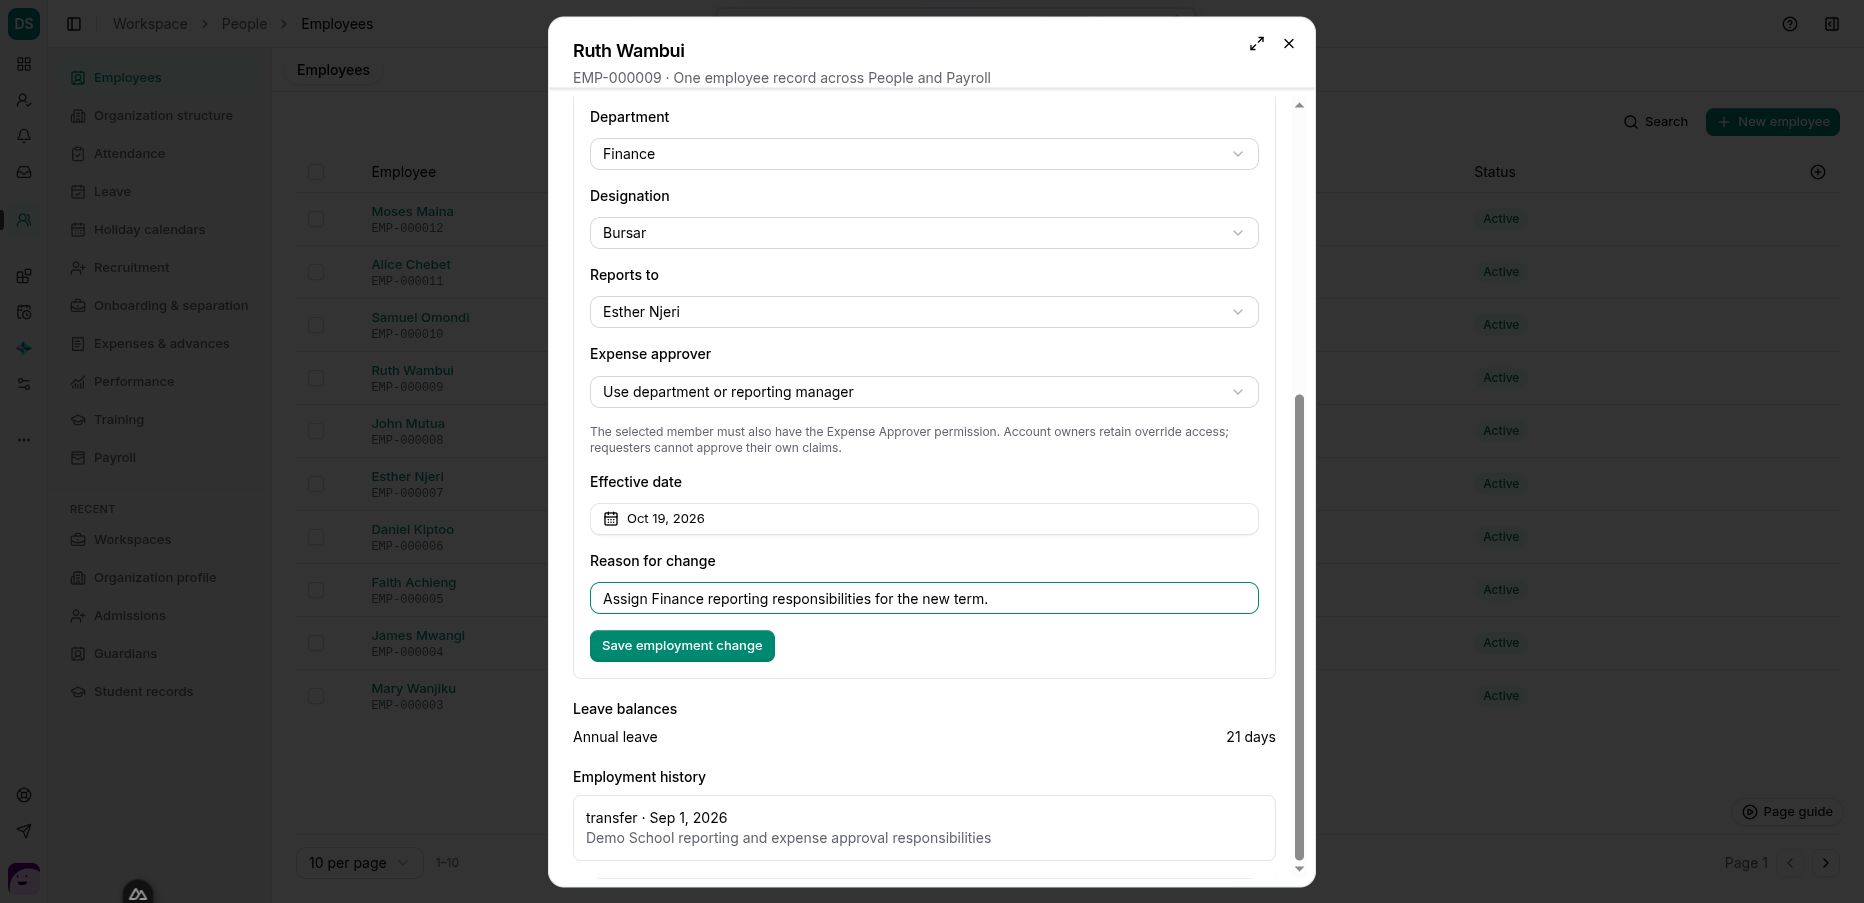This screenshot has height=903, width=1864.
Task: Open Organization structure in the sidebar
Action: 163,116
